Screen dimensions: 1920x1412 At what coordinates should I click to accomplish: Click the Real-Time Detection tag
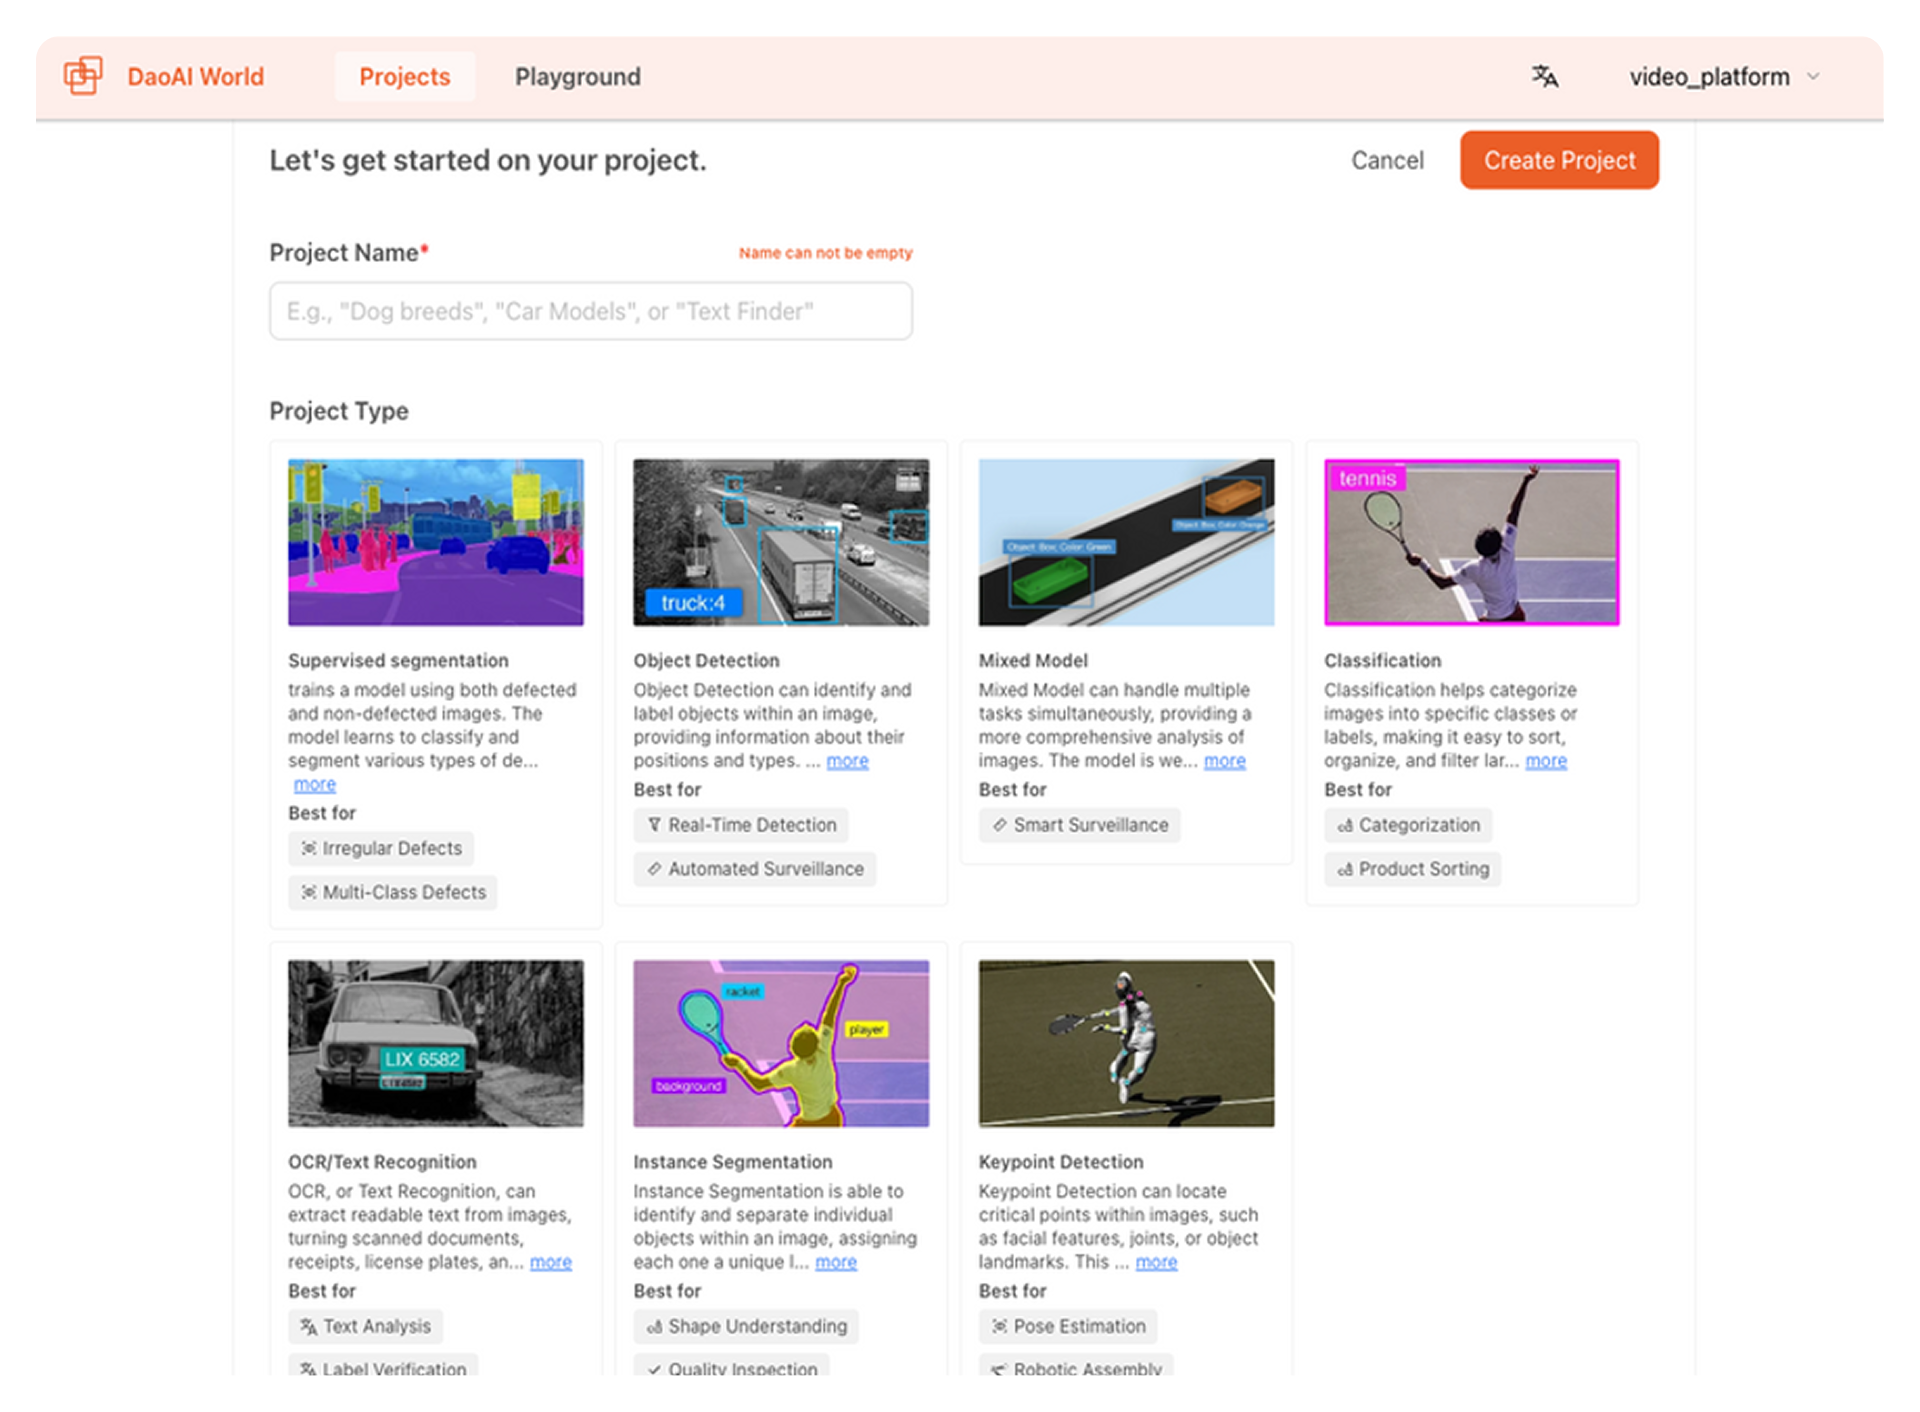pyautogui.click(x=741, y=825)
